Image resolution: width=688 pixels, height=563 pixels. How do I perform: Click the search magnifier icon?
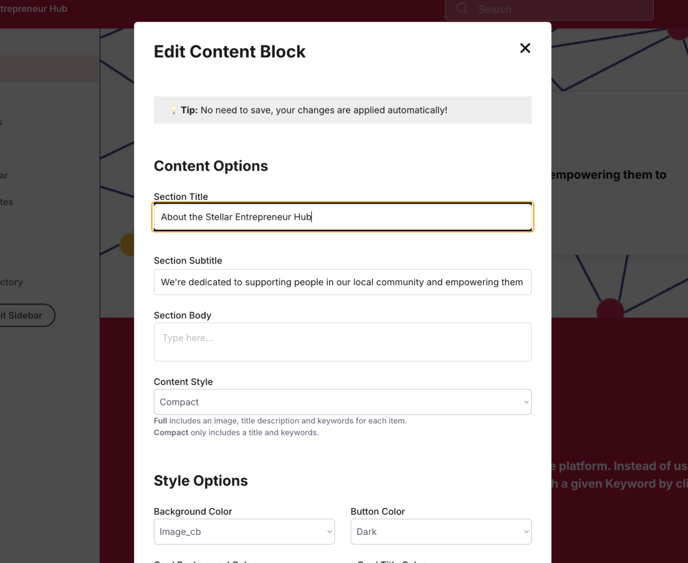point(462,9)
